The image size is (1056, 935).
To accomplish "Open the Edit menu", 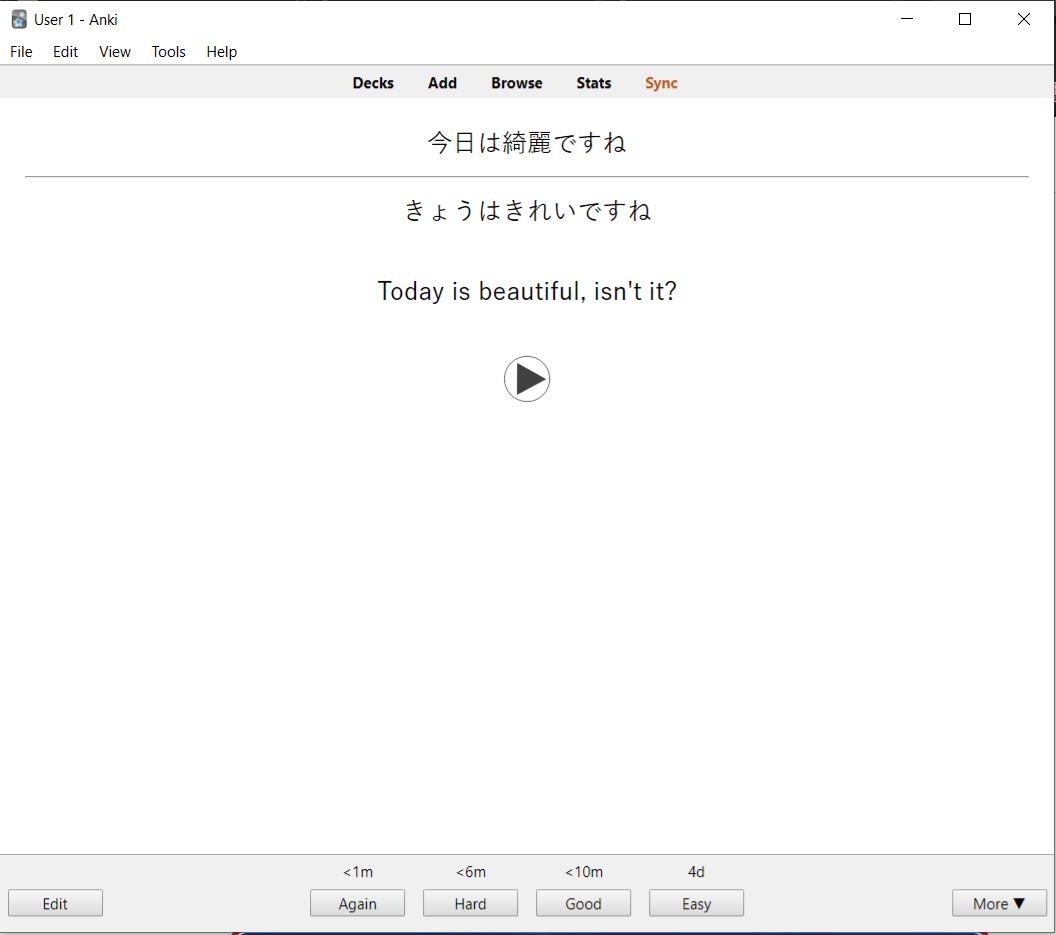I will (65, 52).
